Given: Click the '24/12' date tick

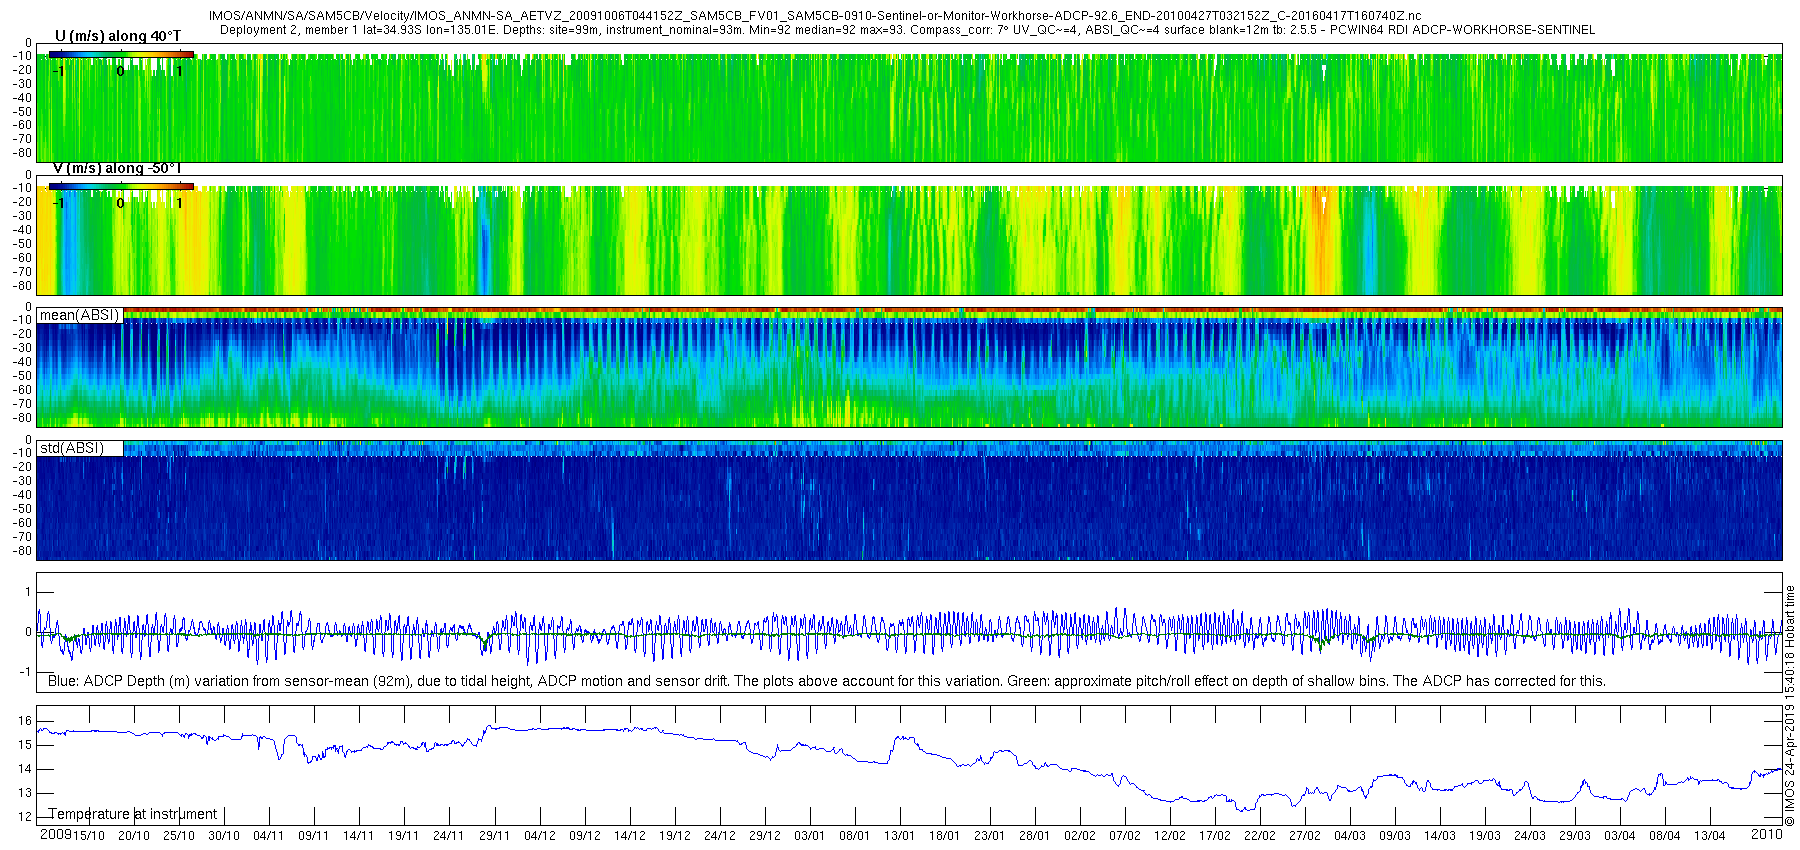Looking at the screenshot, I should (x=720, y=835).
